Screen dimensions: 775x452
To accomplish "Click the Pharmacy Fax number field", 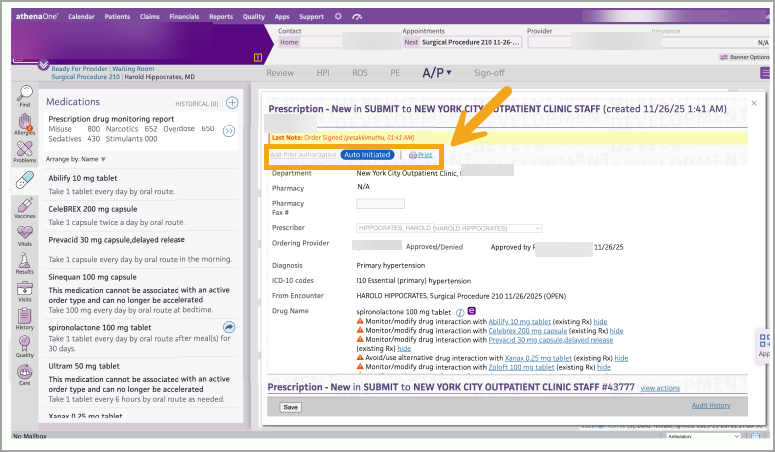I will point(380,204).
